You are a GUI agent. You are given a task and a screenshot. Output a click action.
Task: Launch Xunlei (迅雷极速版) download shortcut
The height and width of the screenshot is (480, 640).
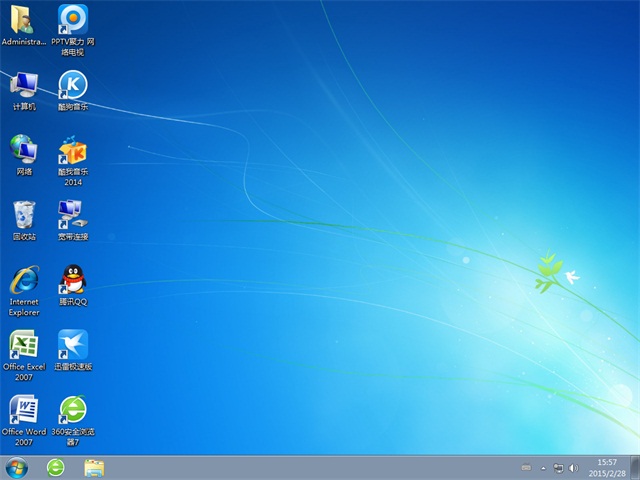click(x=72, y=344)
